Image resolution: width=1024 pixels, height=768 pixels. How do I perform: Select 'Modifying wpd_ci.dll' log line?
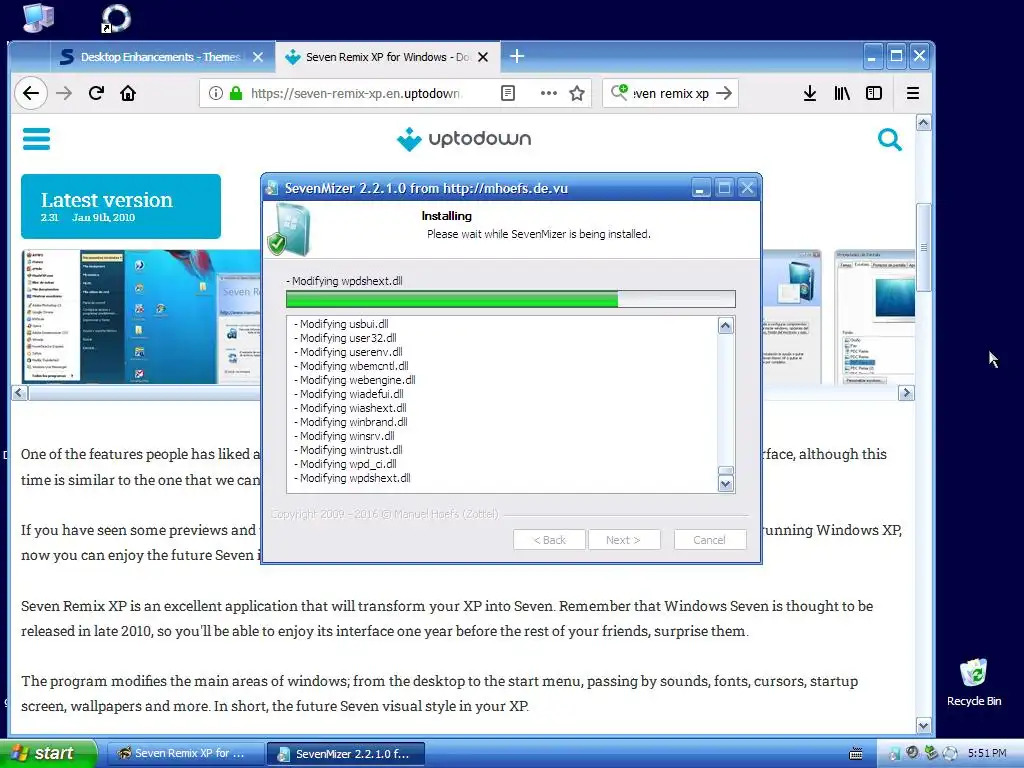tap(345, 464)
